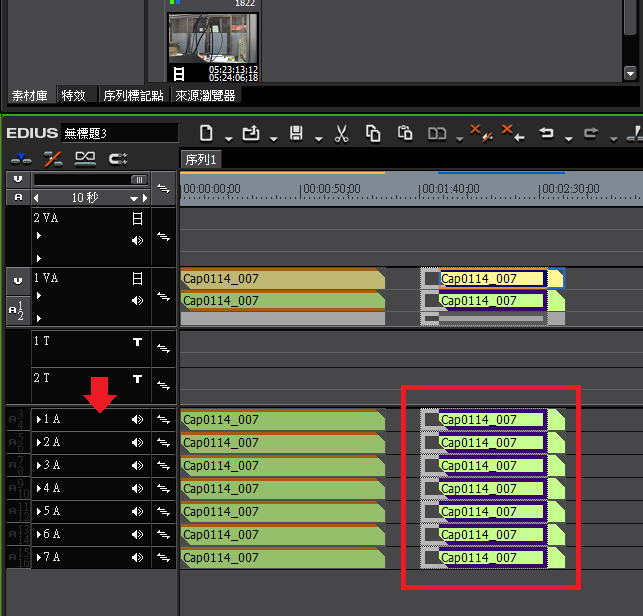Click the Cut scissors icon in toolbar
Viewport: 643px width, 616px height.
coord(341,133)
